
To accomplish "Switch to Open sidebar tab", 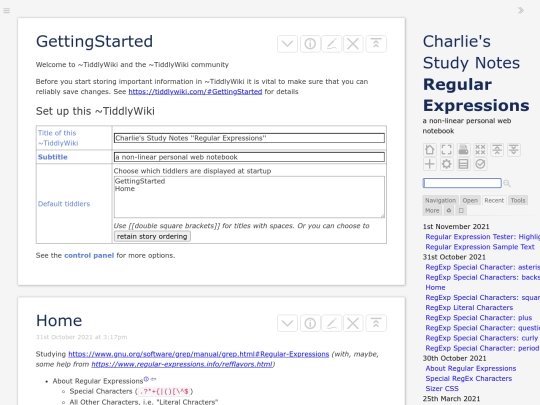I will click(470, 200).
